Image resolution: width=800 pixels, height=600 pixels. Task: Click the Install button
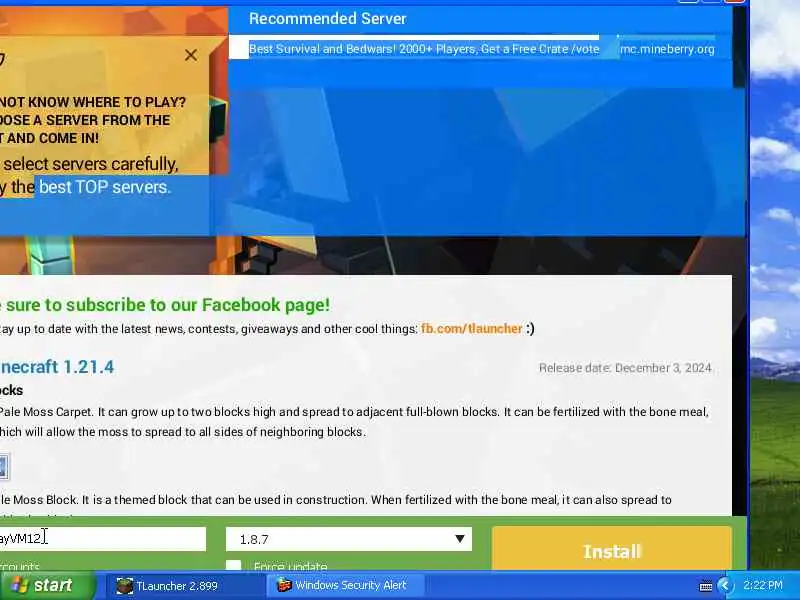click(612, 550)
